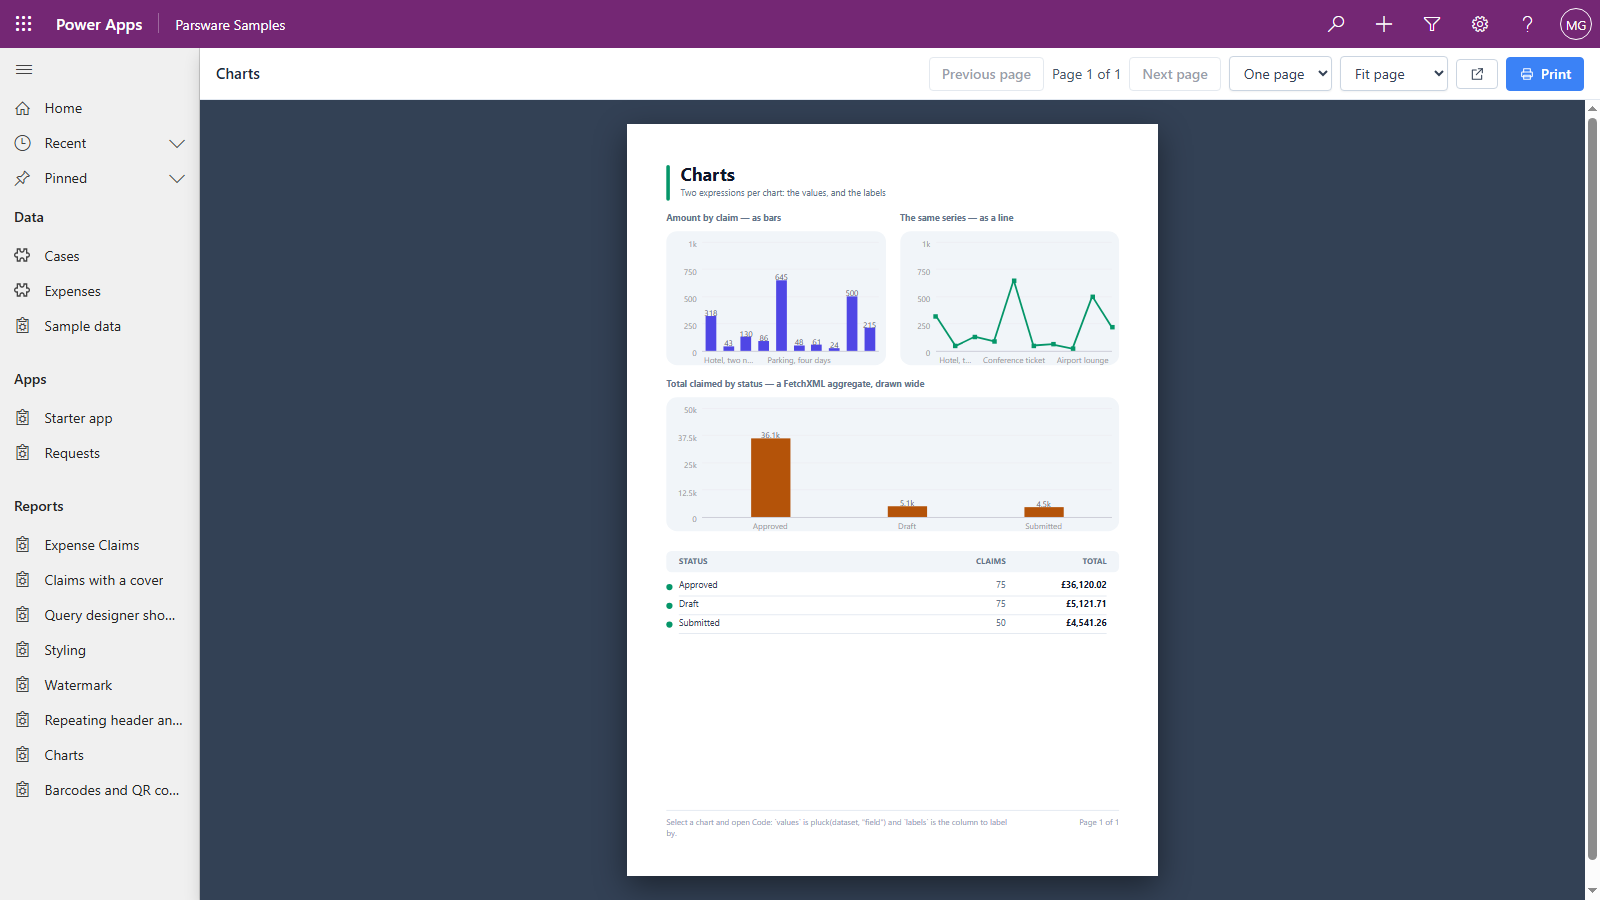Screen dimensions: 1600x900
Task: Open the app launcher waffle icon
Action: pos(24,24)
